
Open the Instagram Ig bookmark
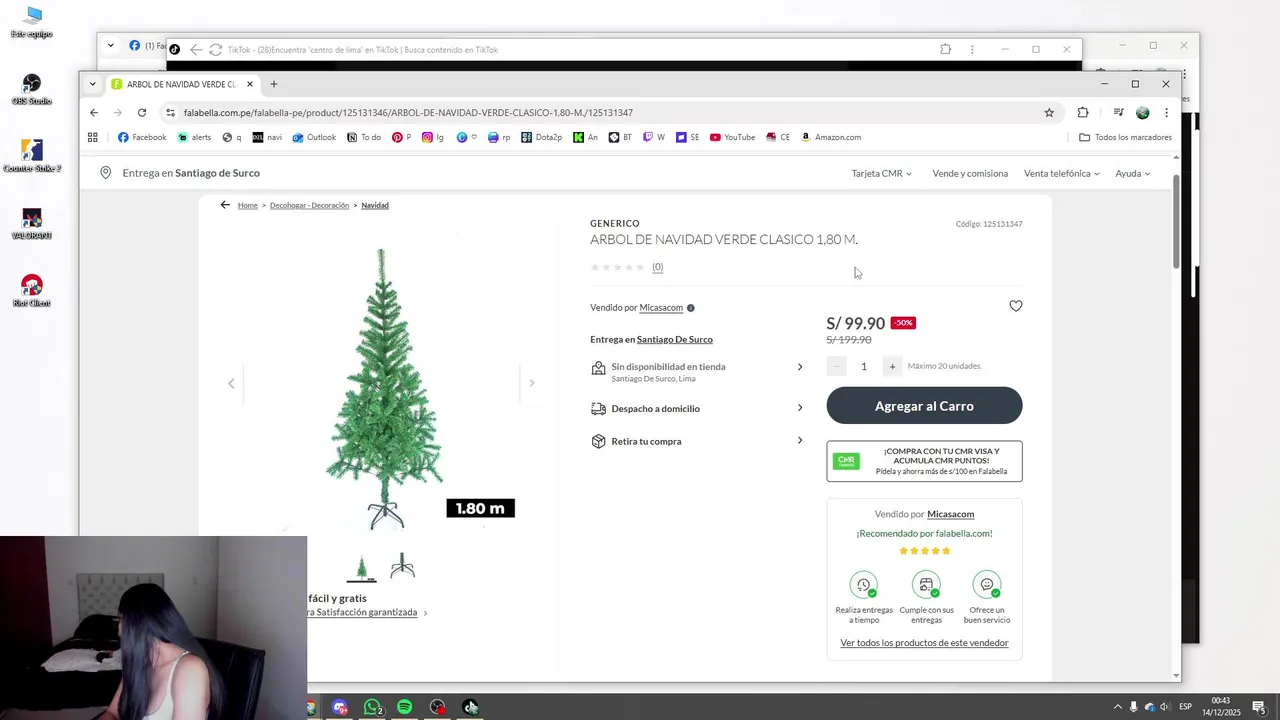(x=433, y=137)
